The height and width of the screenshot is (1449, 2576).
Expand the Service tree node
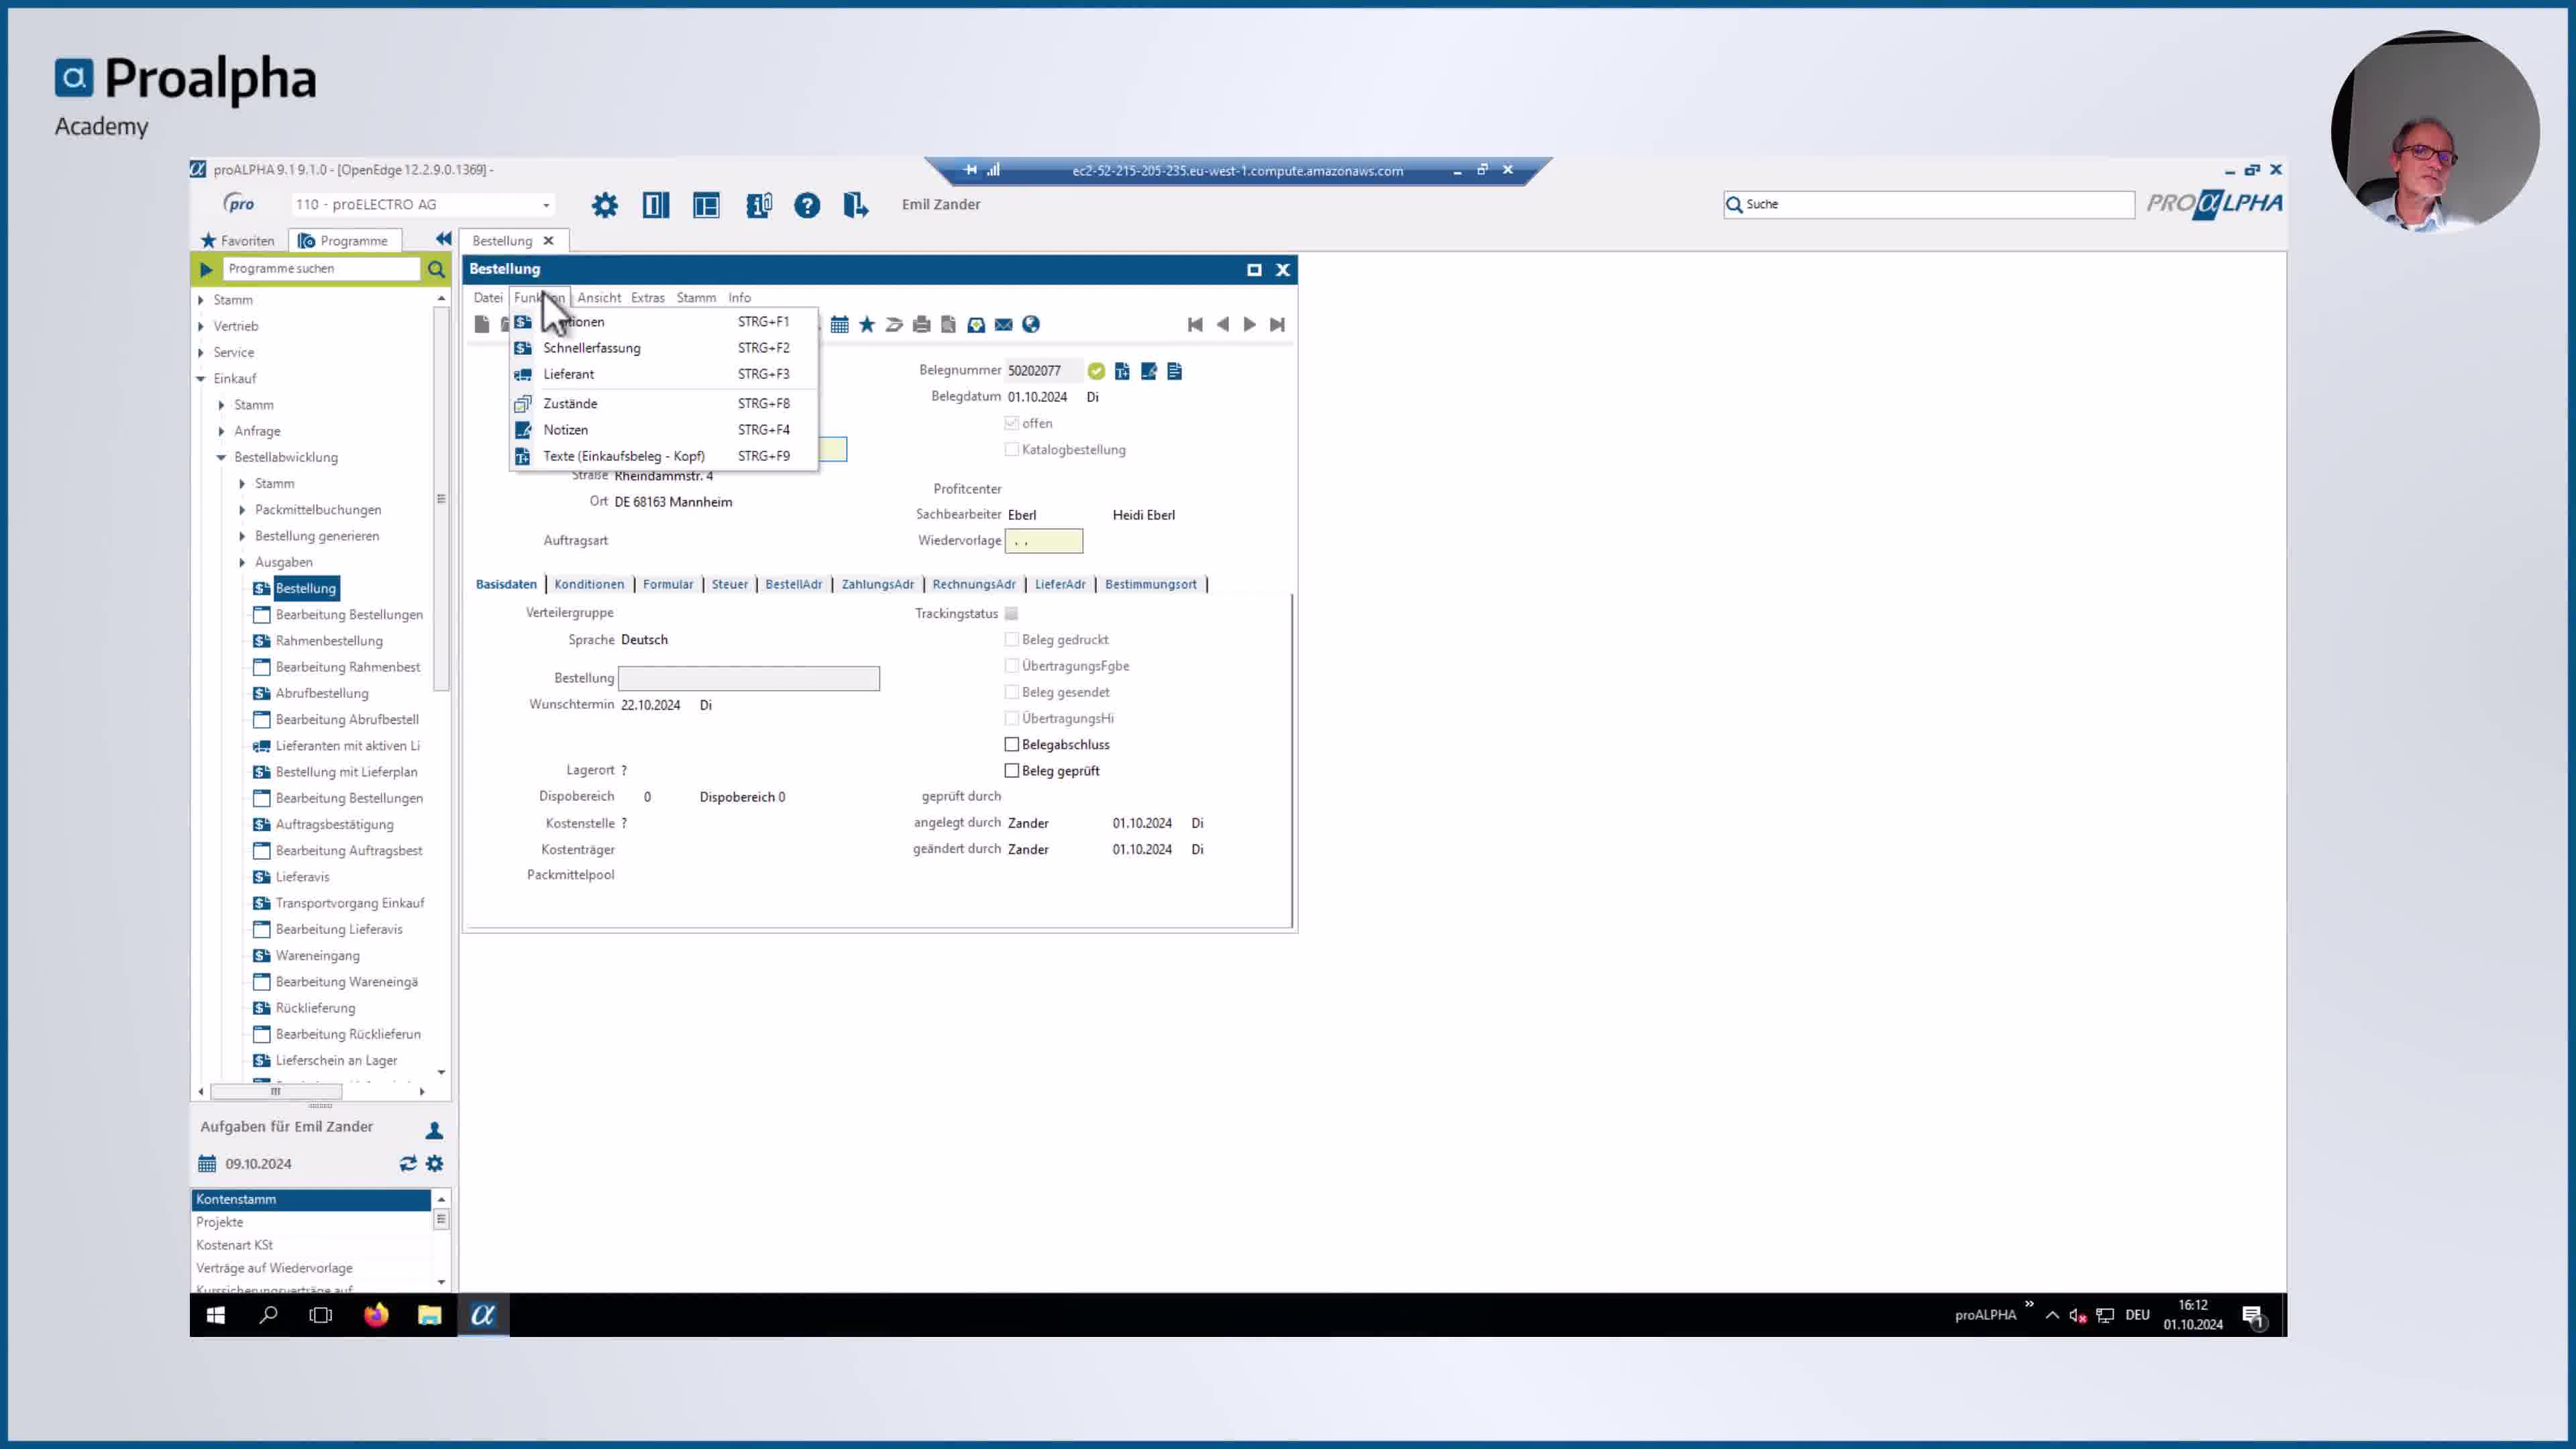(x=201, y=352)
